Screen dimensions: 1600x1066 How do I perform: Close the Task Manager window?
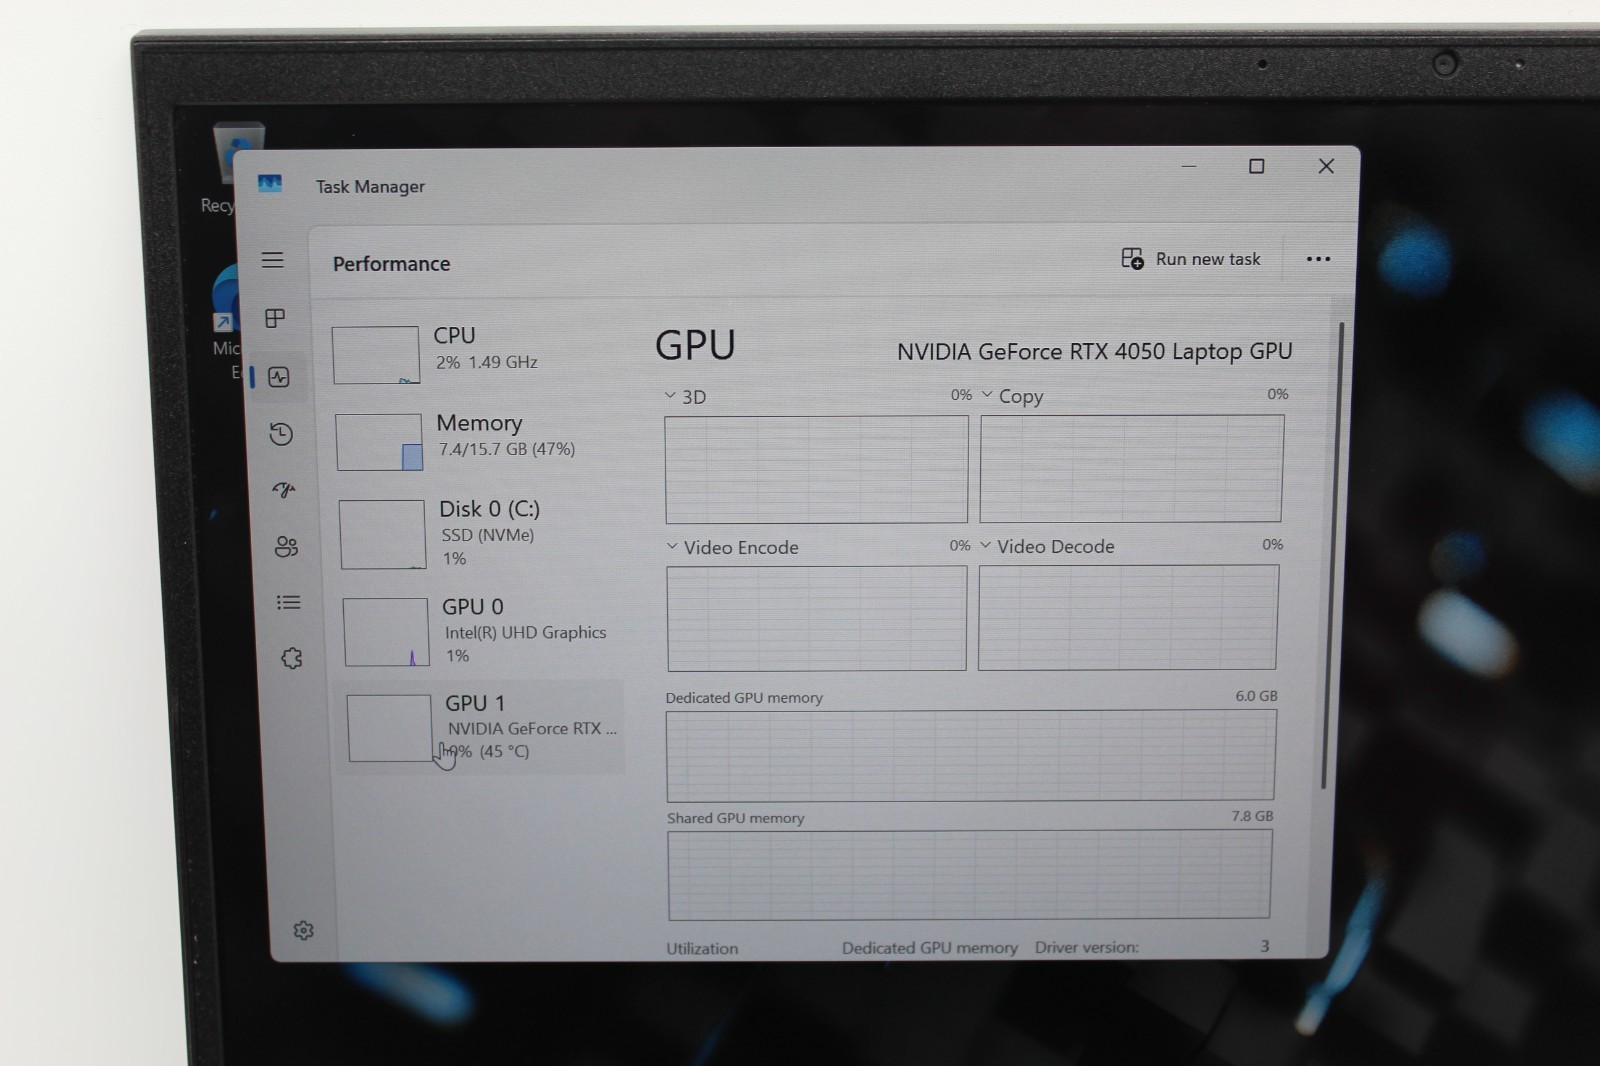click(x=1326, y=166)
